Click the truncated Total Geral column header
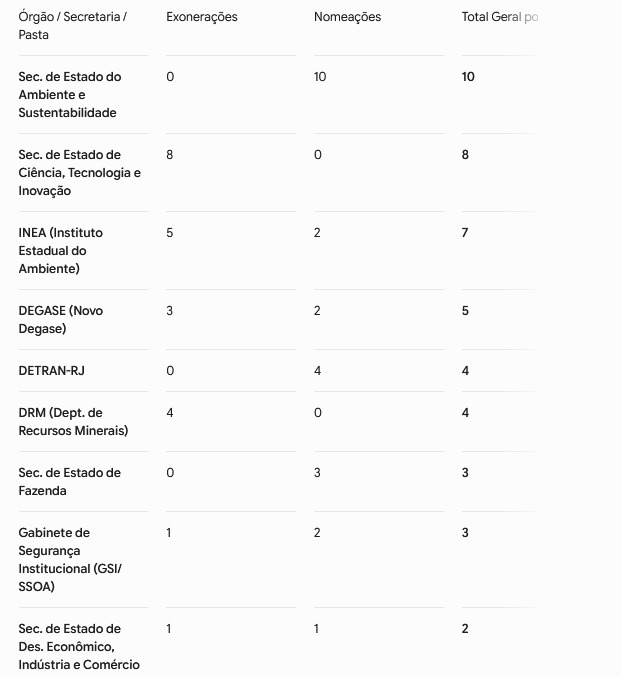Viewport: 621px width, 677px height. point(500,17)
